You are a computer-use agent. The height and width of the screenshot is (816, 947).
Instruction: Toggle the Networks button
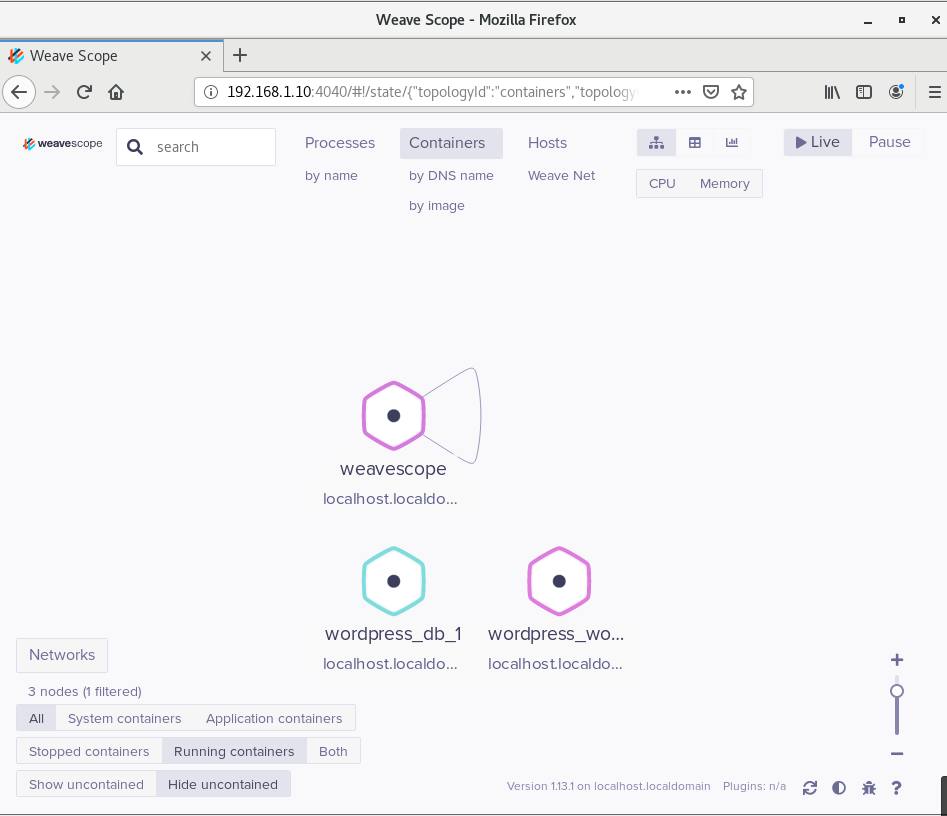[x=62, y=655]
